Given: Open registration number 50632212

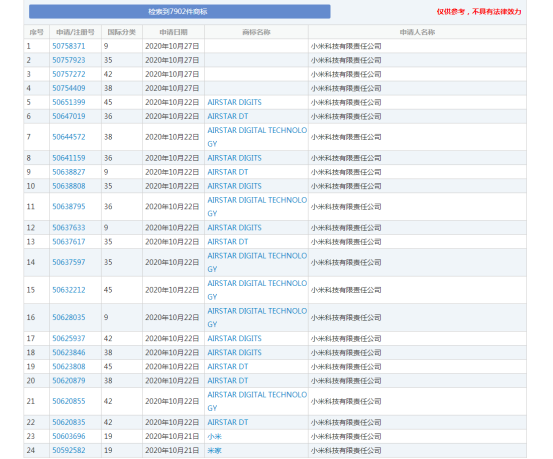Looking at the screenshot, I should click(x=69, y=290).
